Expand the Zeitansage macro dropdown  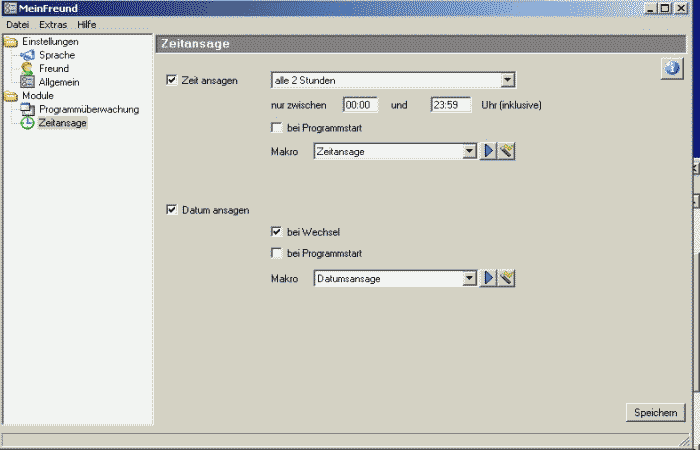pyautogui.click(x=469, y=151)
